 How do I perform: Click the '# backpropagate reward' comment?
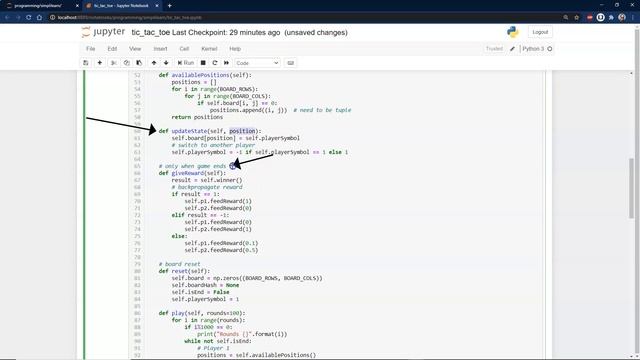[x=207, y=187]
